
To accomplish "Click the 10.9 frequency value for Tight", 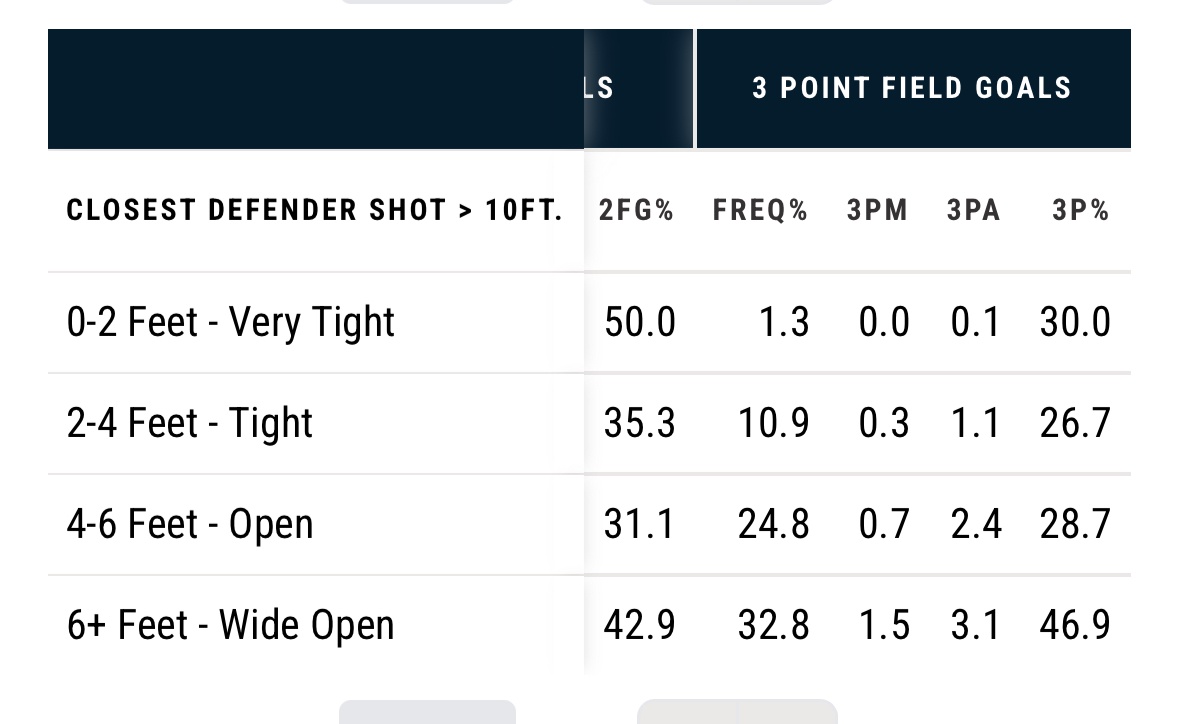I will tap(774, 423).
